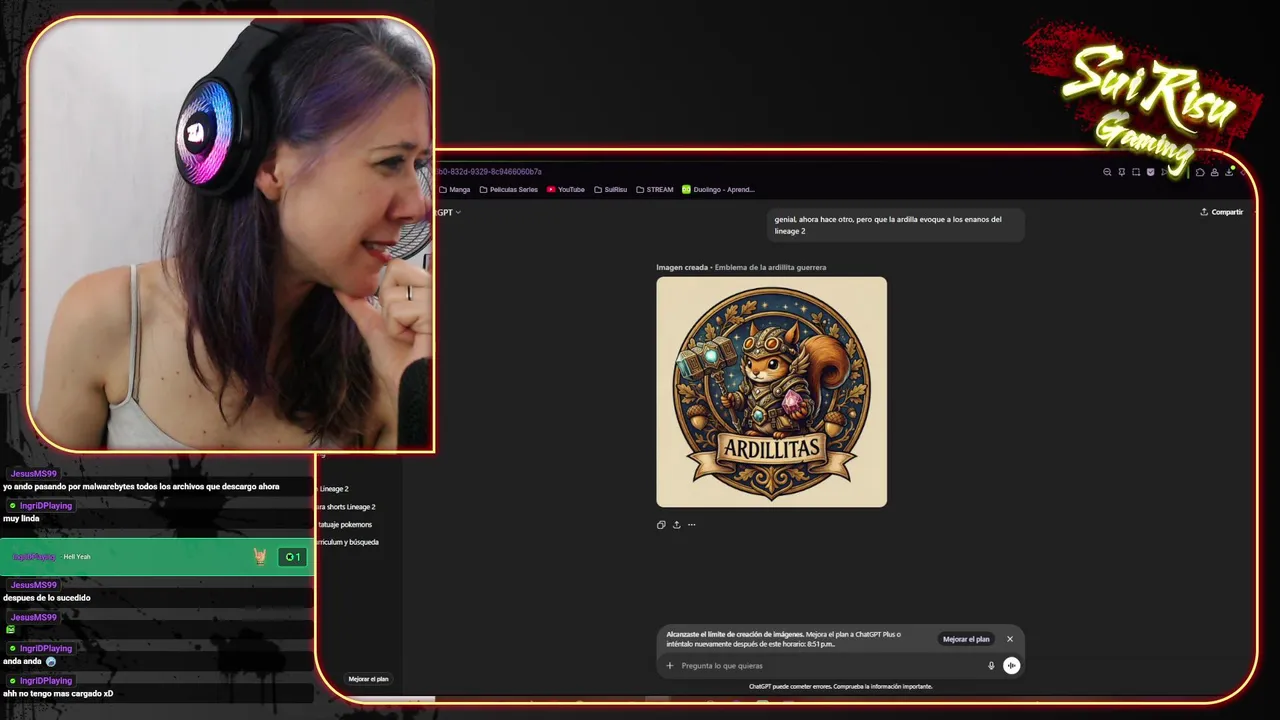Click the reaction counter showing 1
The image size is (1280, 720).
[x=292, y=557]
